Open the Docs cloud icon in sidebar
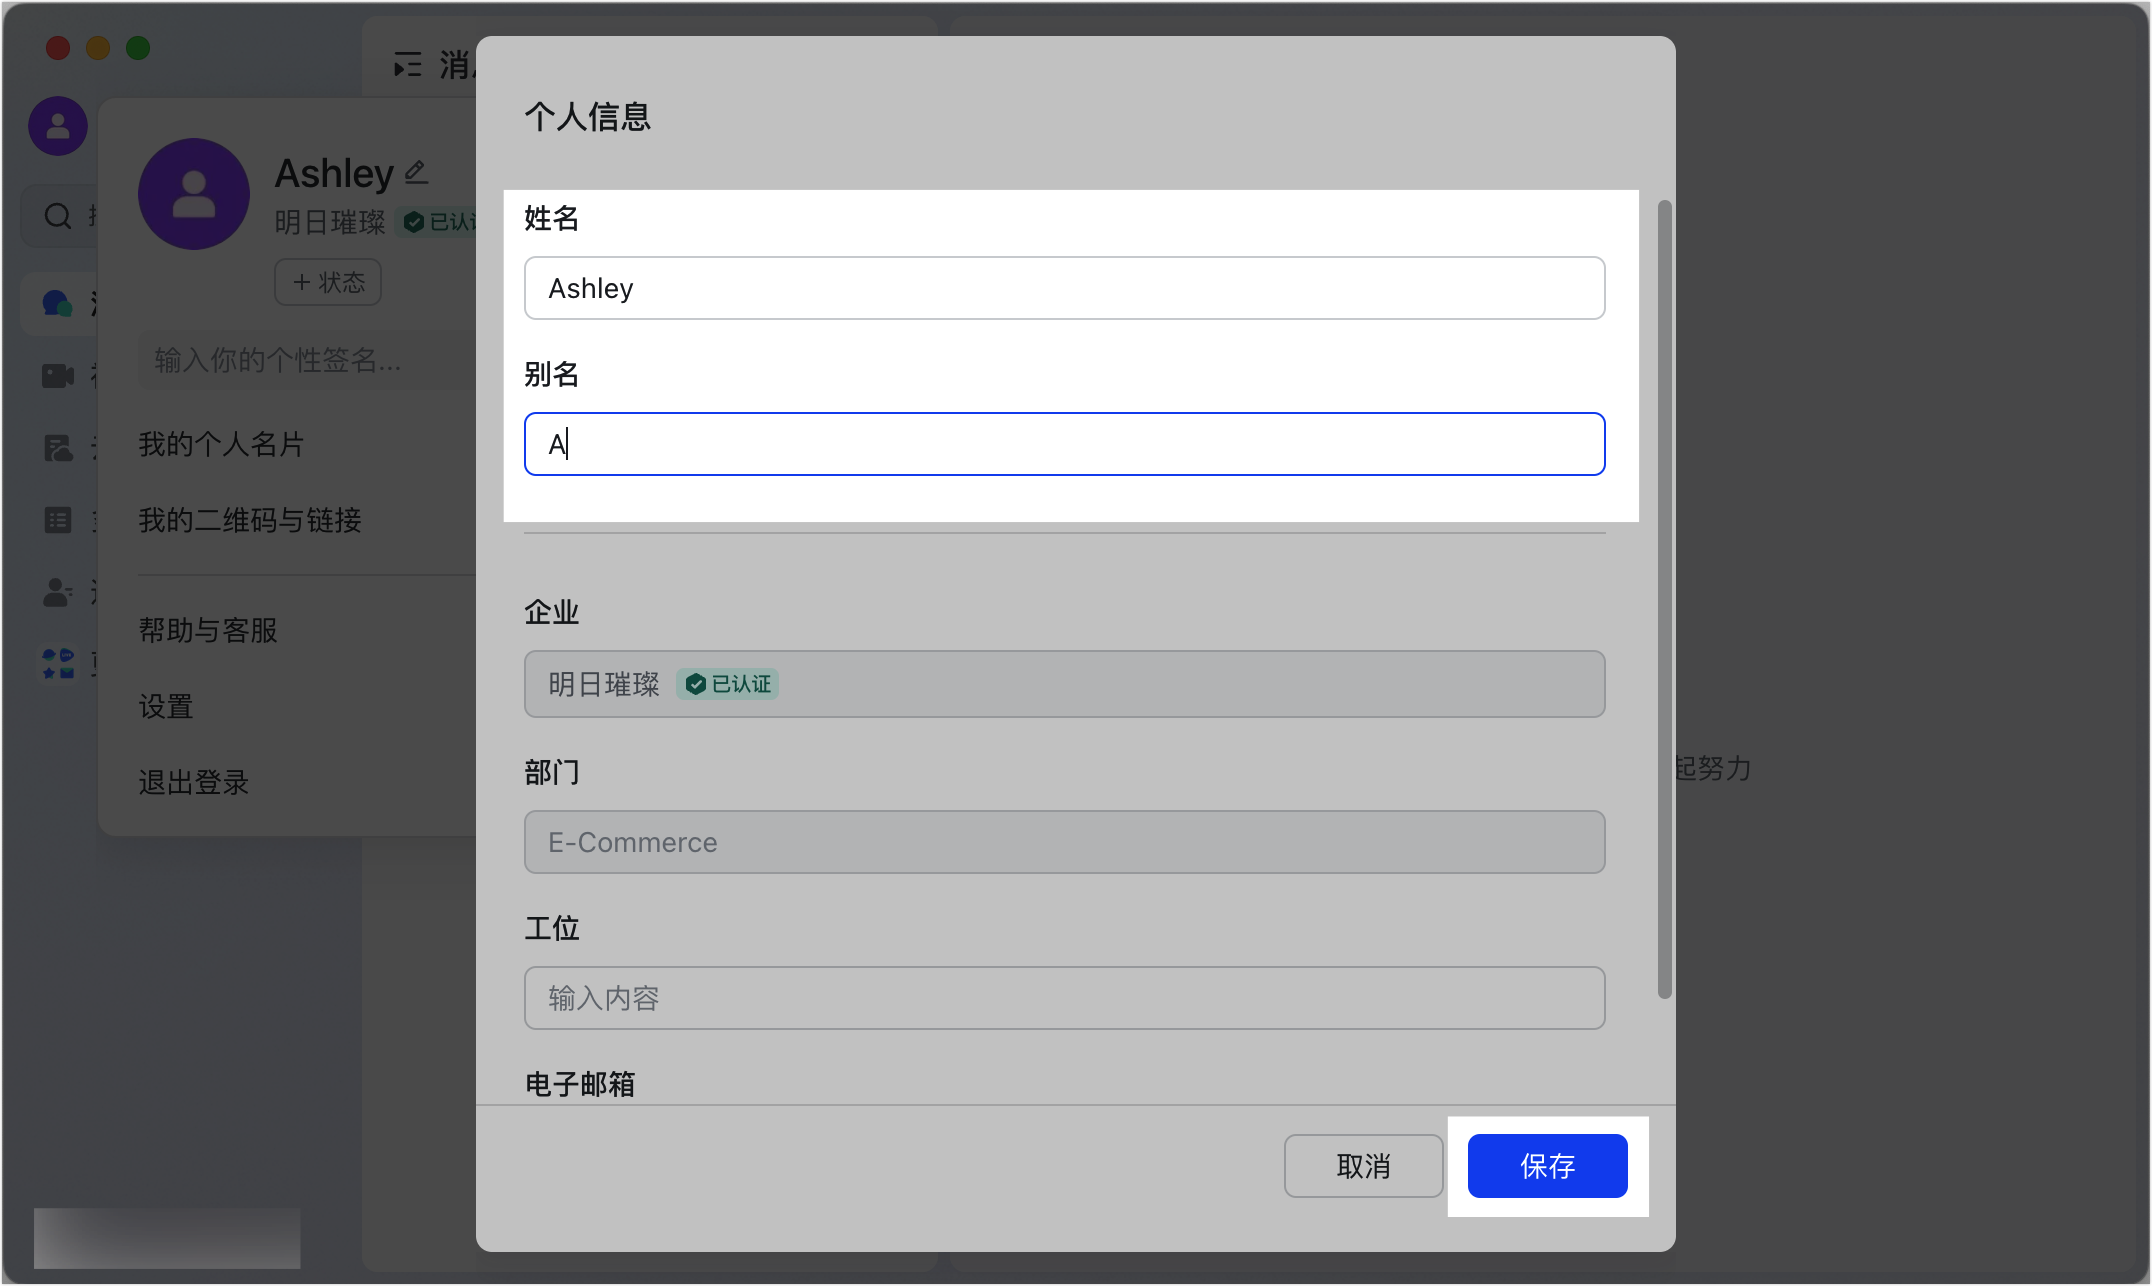2152x1286 pixels. click(59, 447)
